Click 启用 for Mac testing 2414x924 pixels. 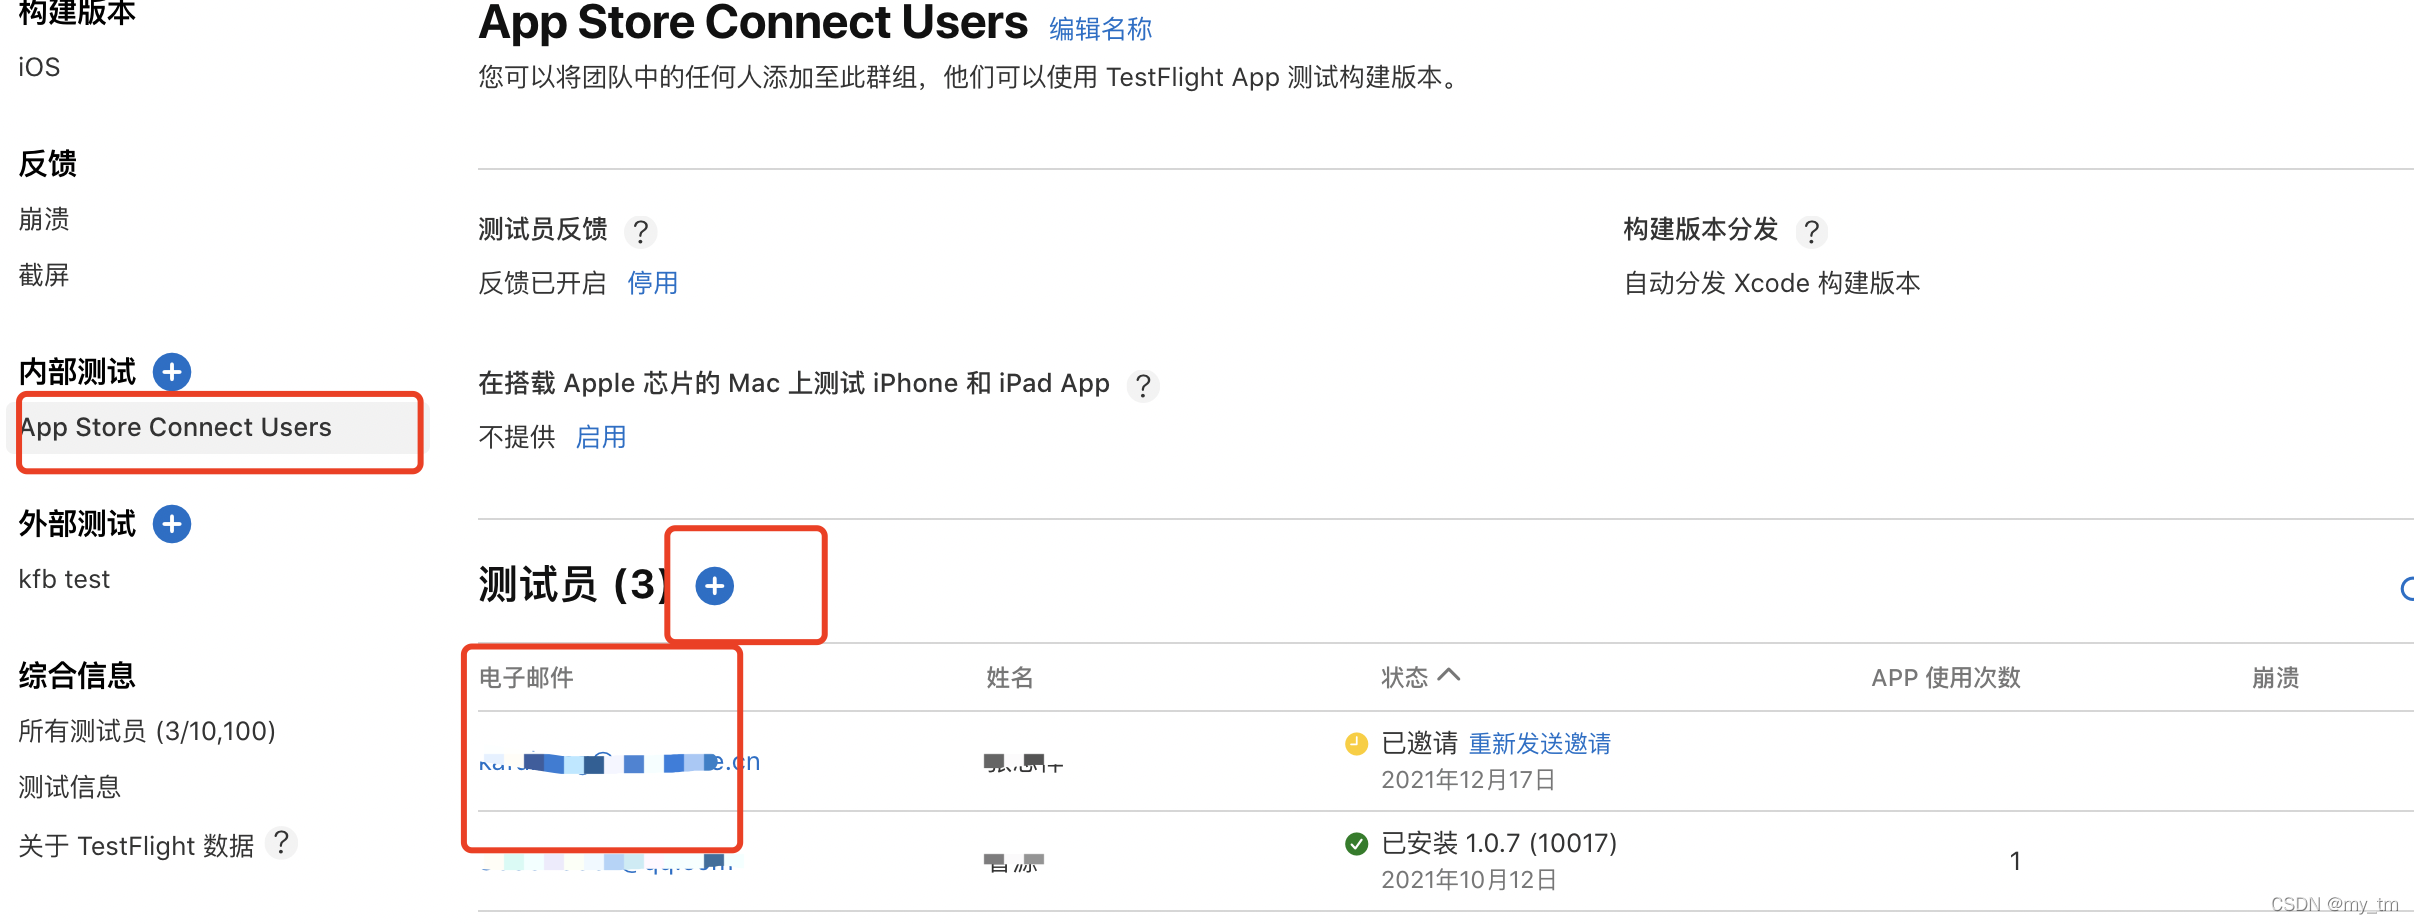coord(600,437)
